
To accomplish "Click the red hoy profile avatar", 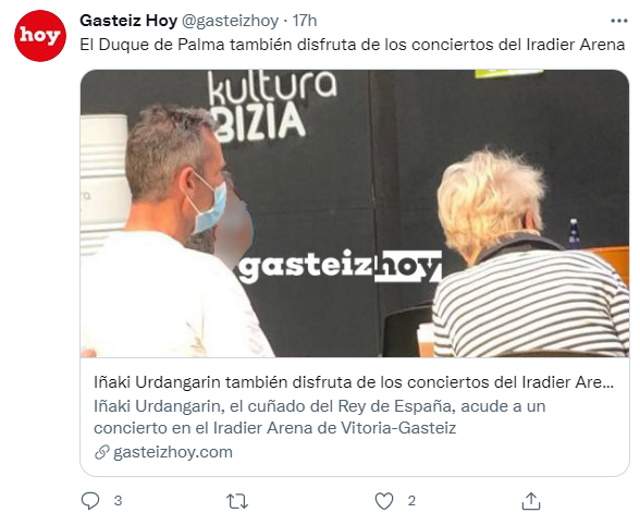I will (40, 36).
